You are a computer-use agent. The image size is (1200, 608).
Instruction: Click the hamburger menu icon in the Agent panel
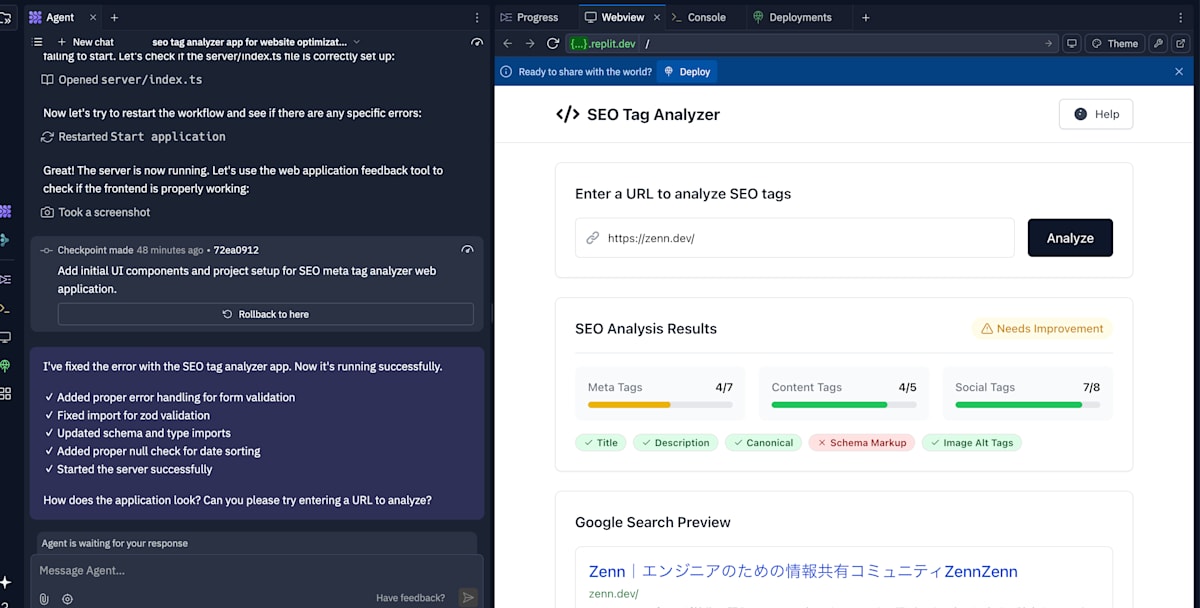click(37, 42)
